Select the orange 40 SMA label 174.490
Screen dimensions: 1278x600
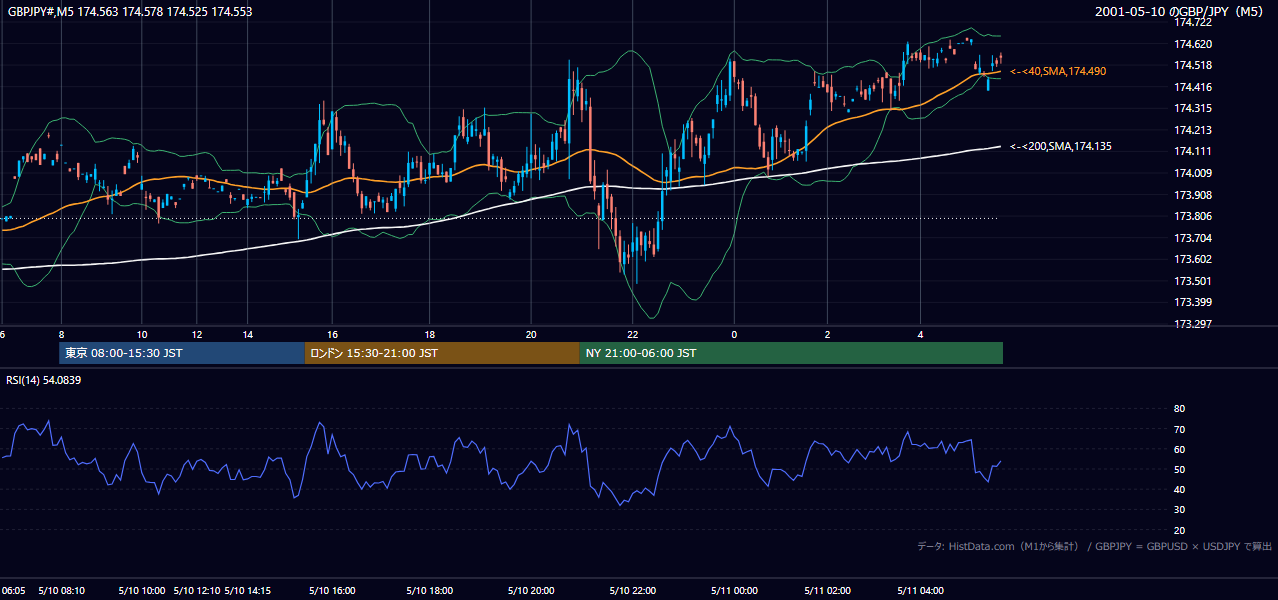1058,72
